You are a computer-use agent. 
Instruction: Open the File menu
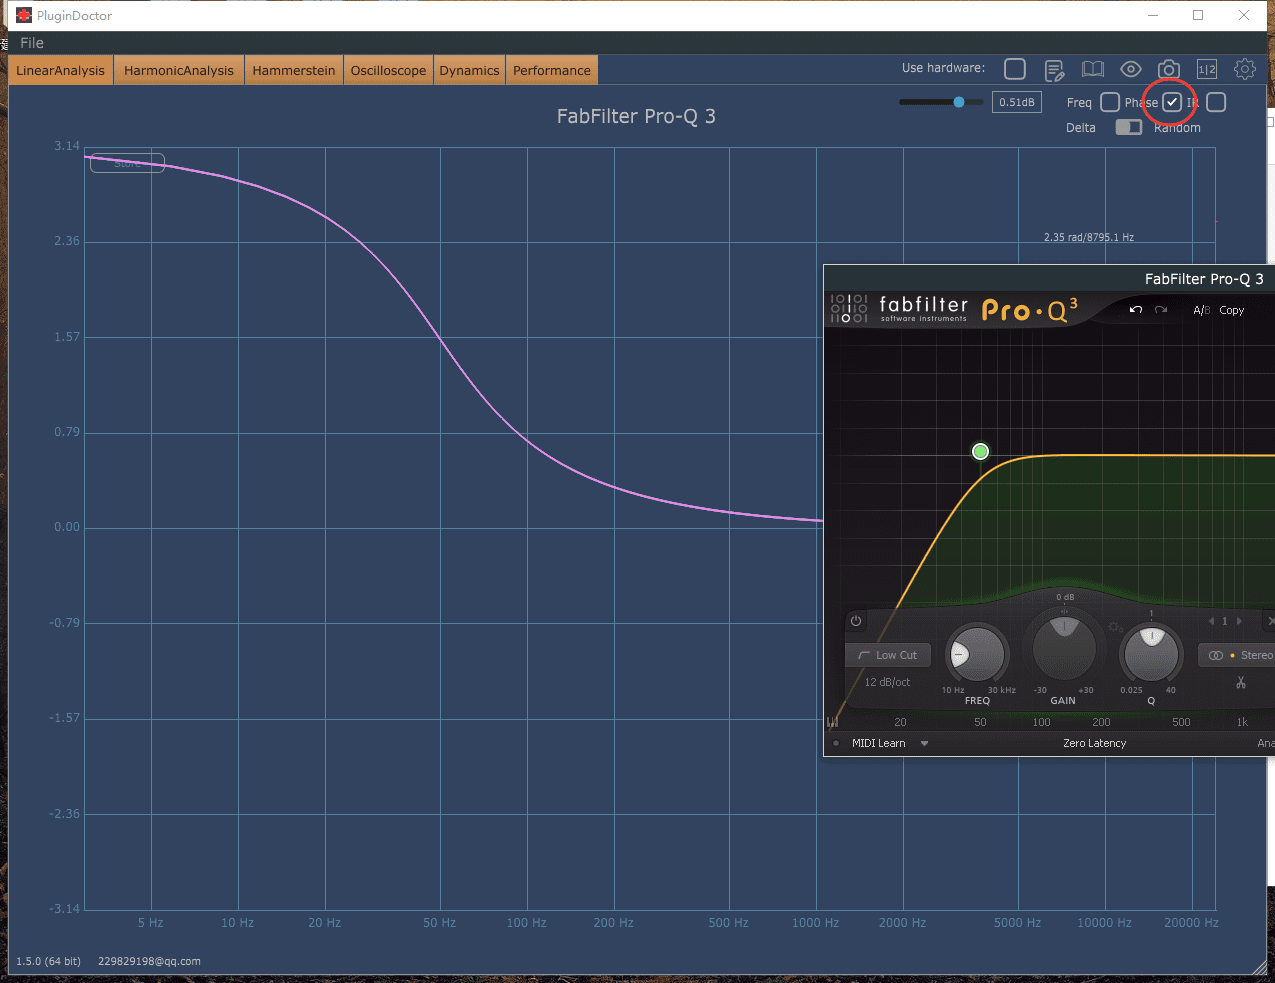32,43
